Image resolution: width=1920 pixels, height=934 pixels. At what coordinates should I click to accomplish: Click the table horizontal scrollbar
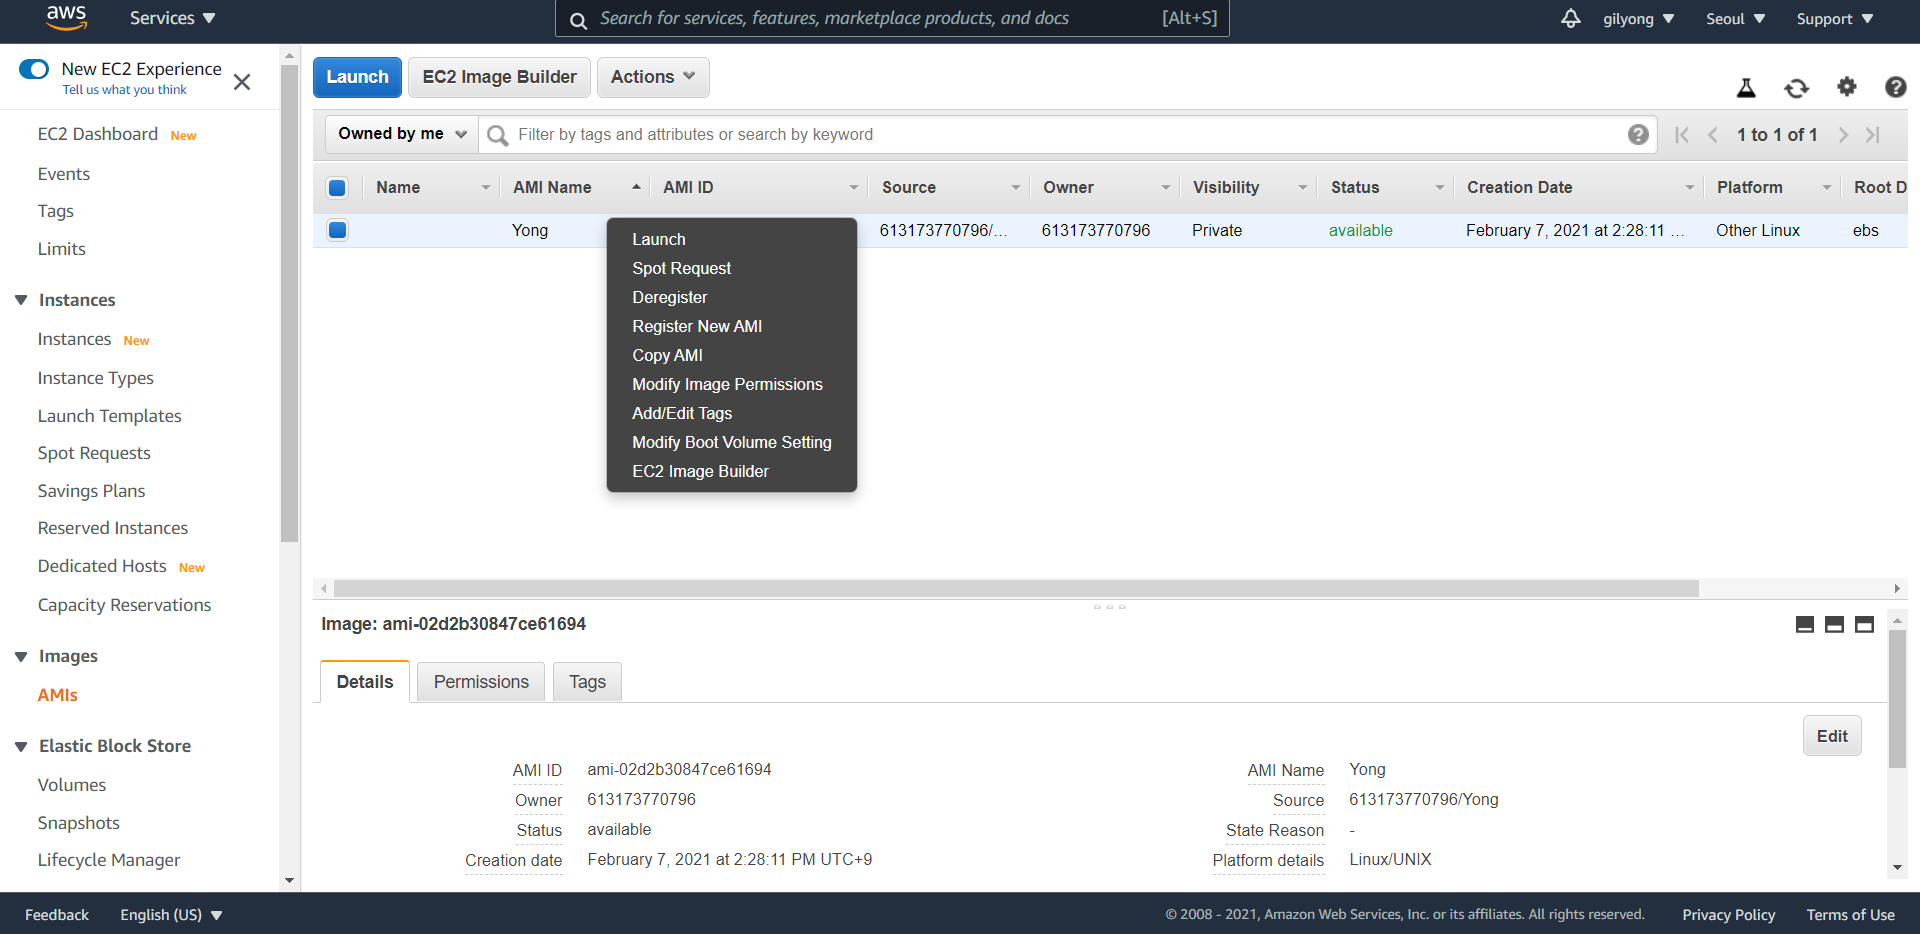click(1016, 589)
